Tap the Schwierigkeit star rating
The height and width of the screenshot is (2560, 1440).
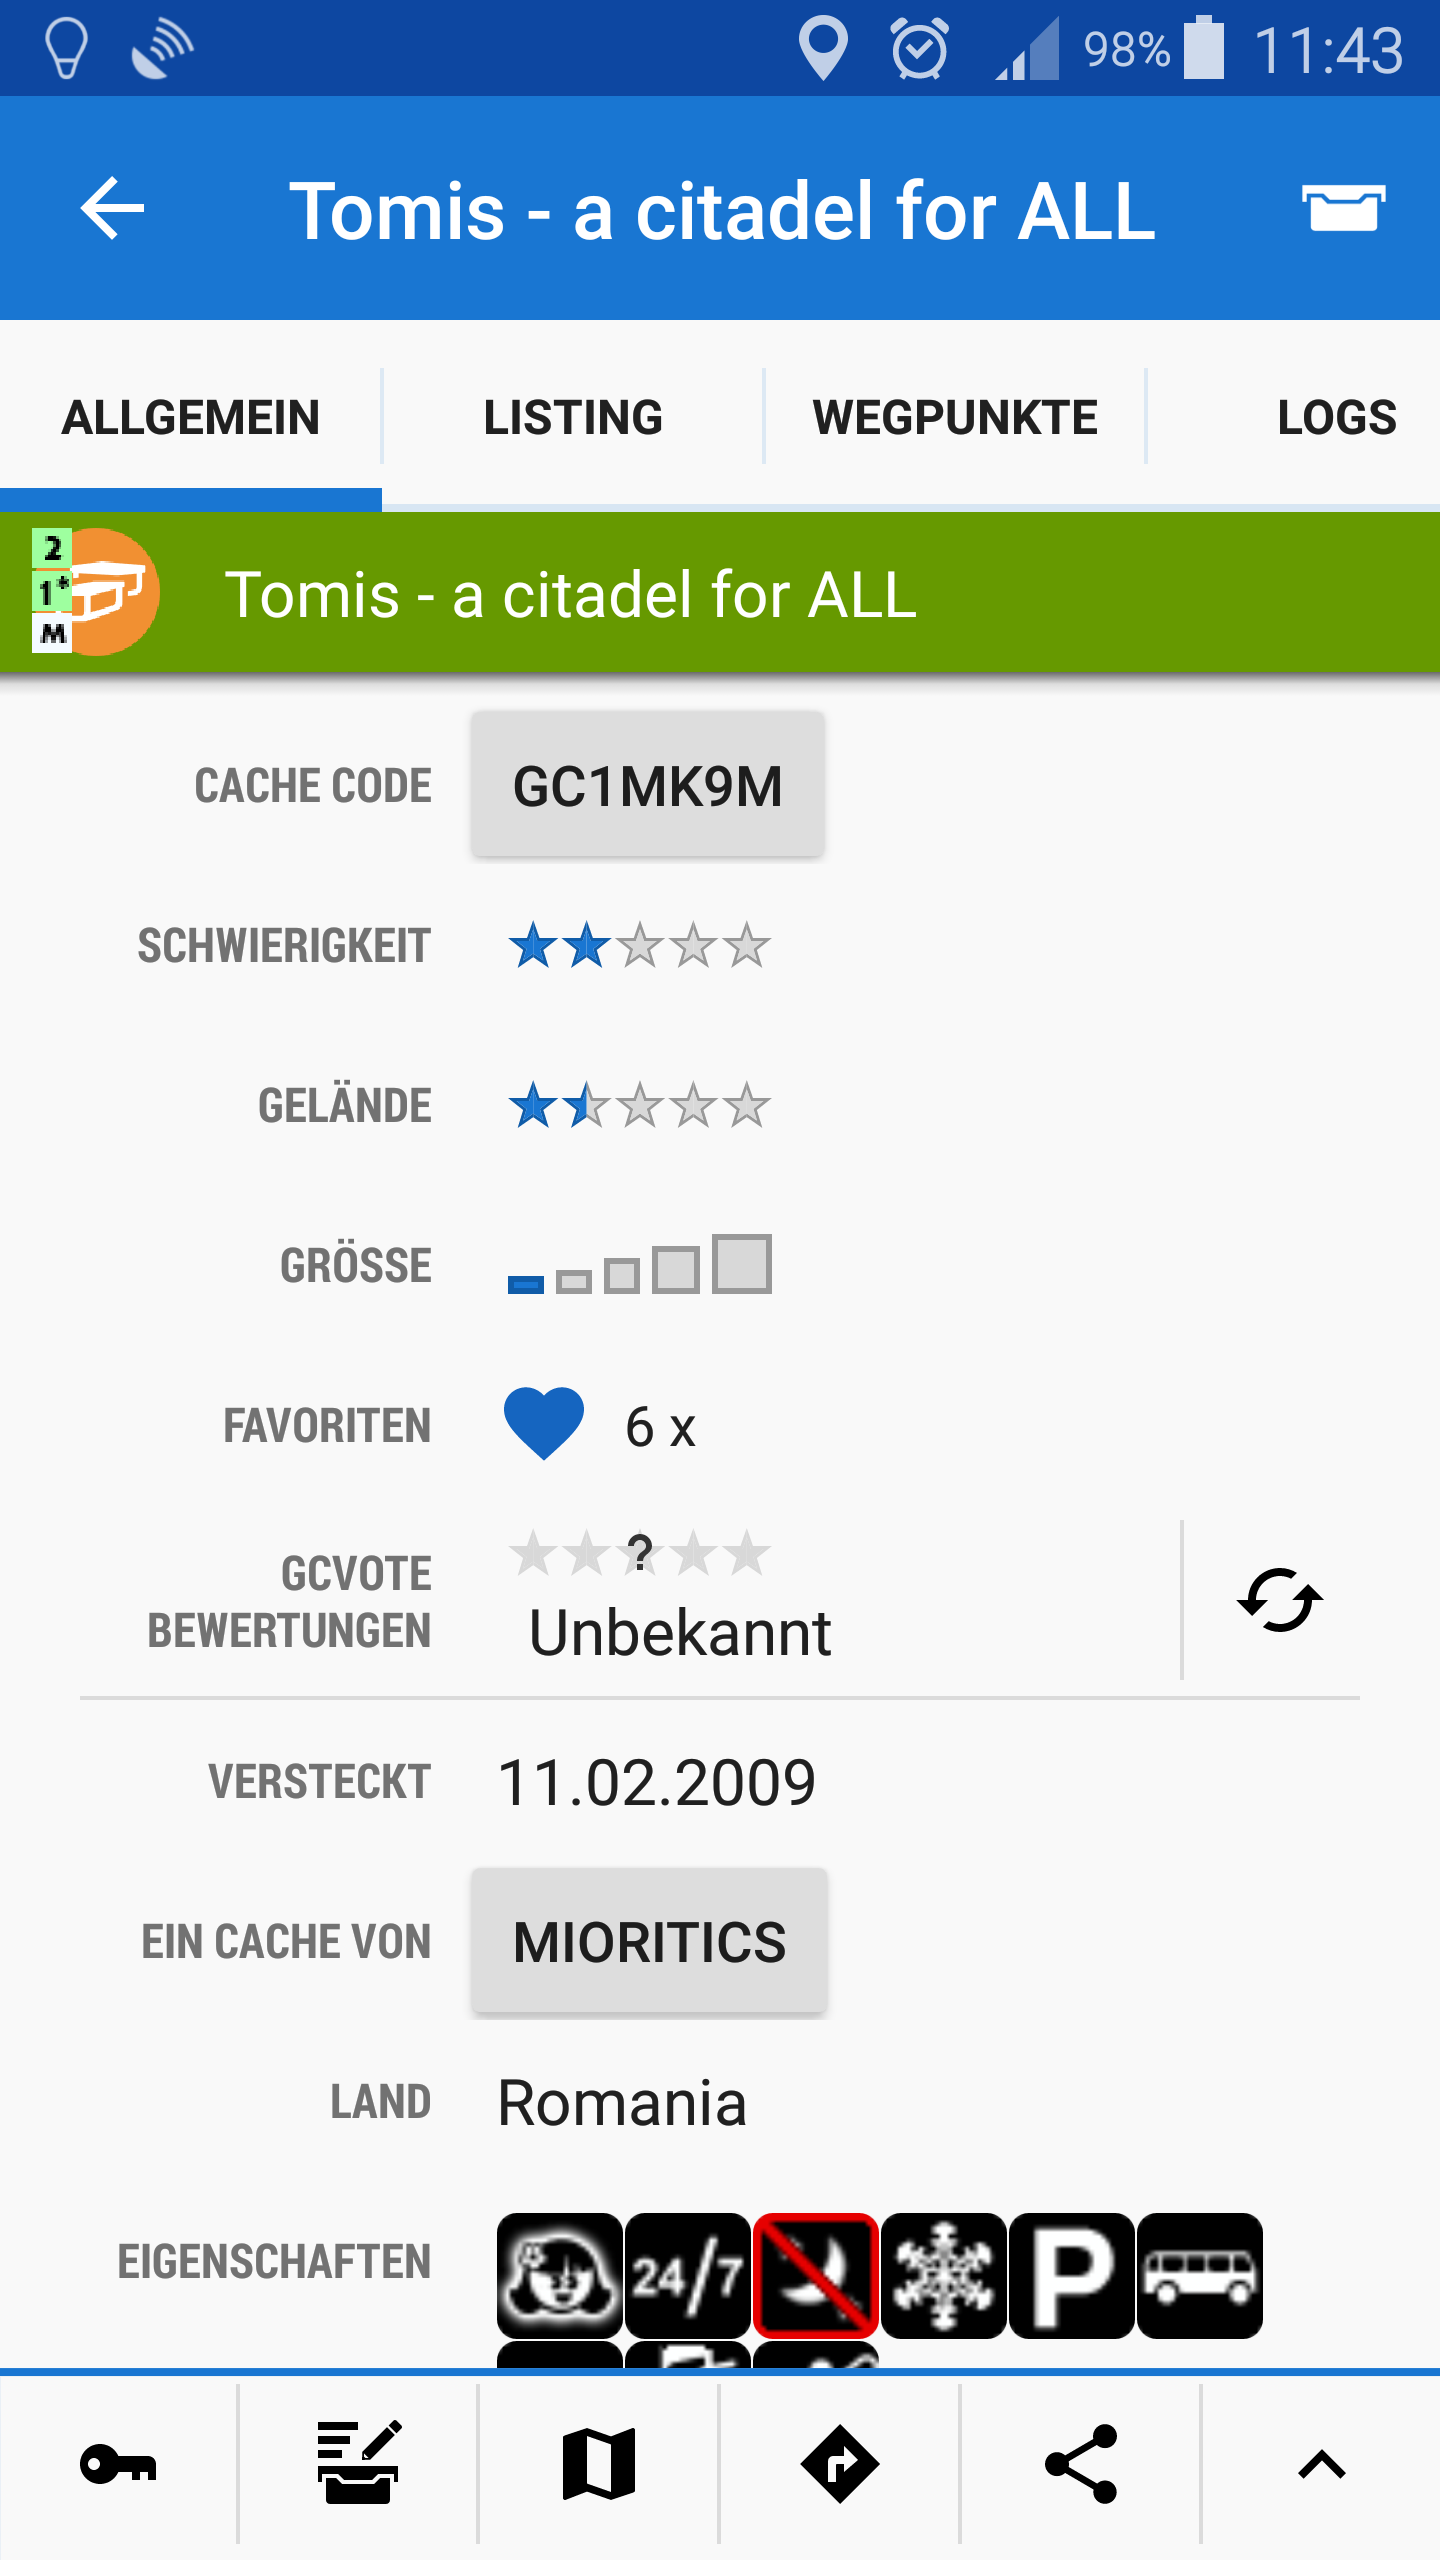639,946
